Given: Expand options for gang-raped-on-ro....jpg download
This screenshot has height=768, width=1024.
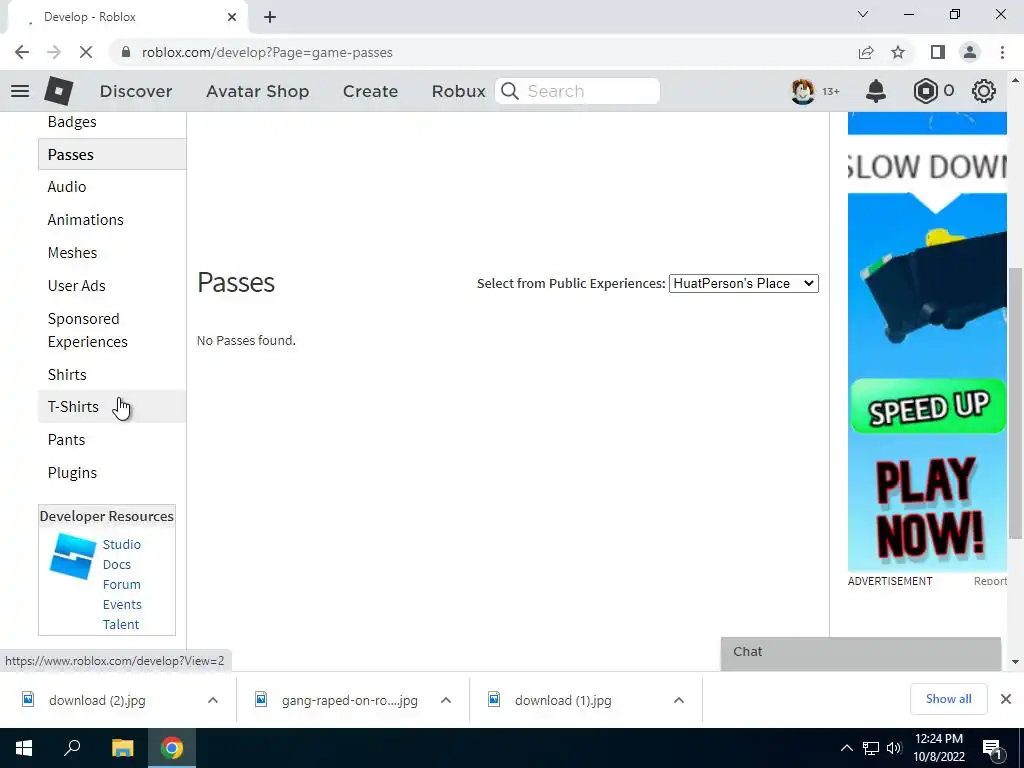Looking at the screenshot, I should tap(446, 700).
